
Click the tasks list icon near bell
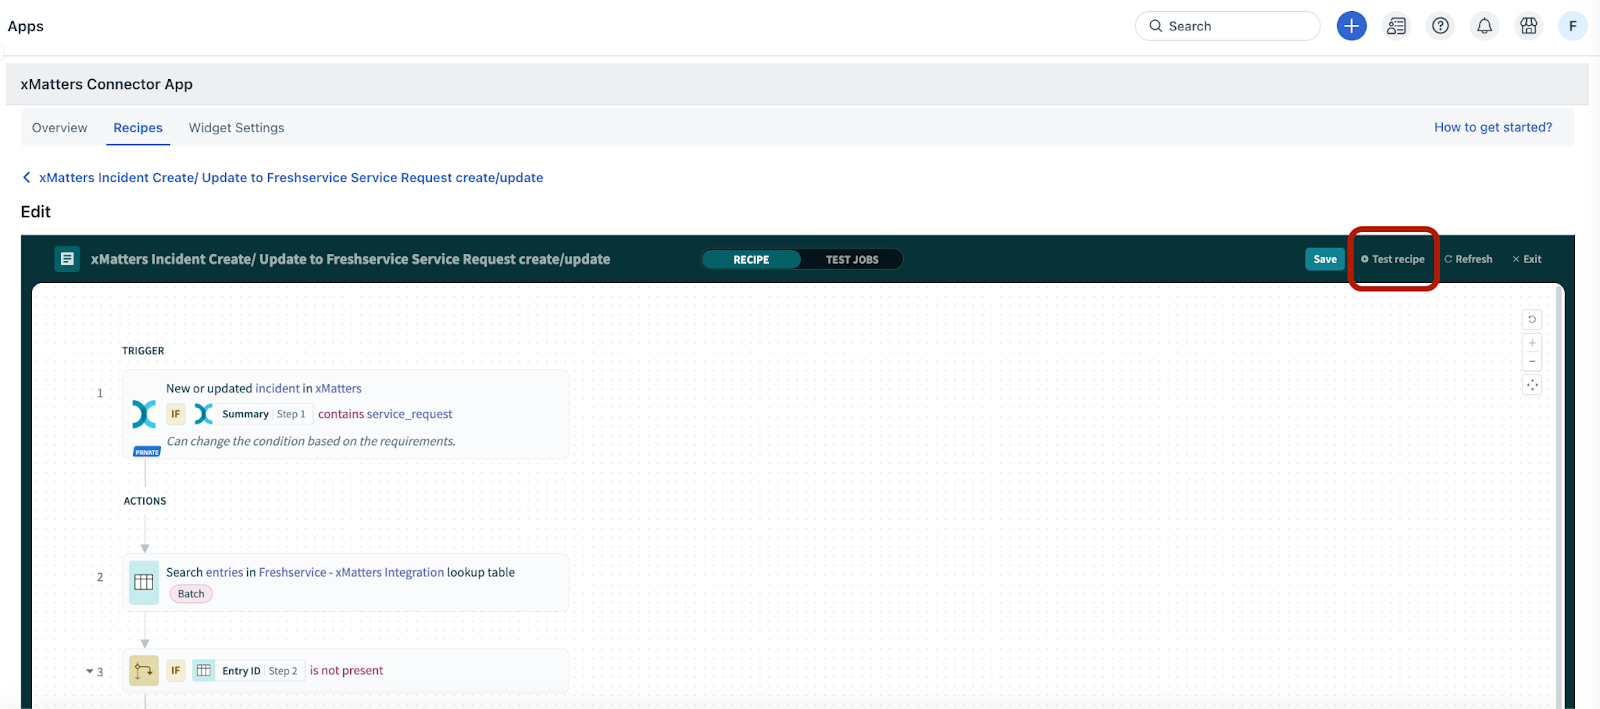[x=1396, y=26]
